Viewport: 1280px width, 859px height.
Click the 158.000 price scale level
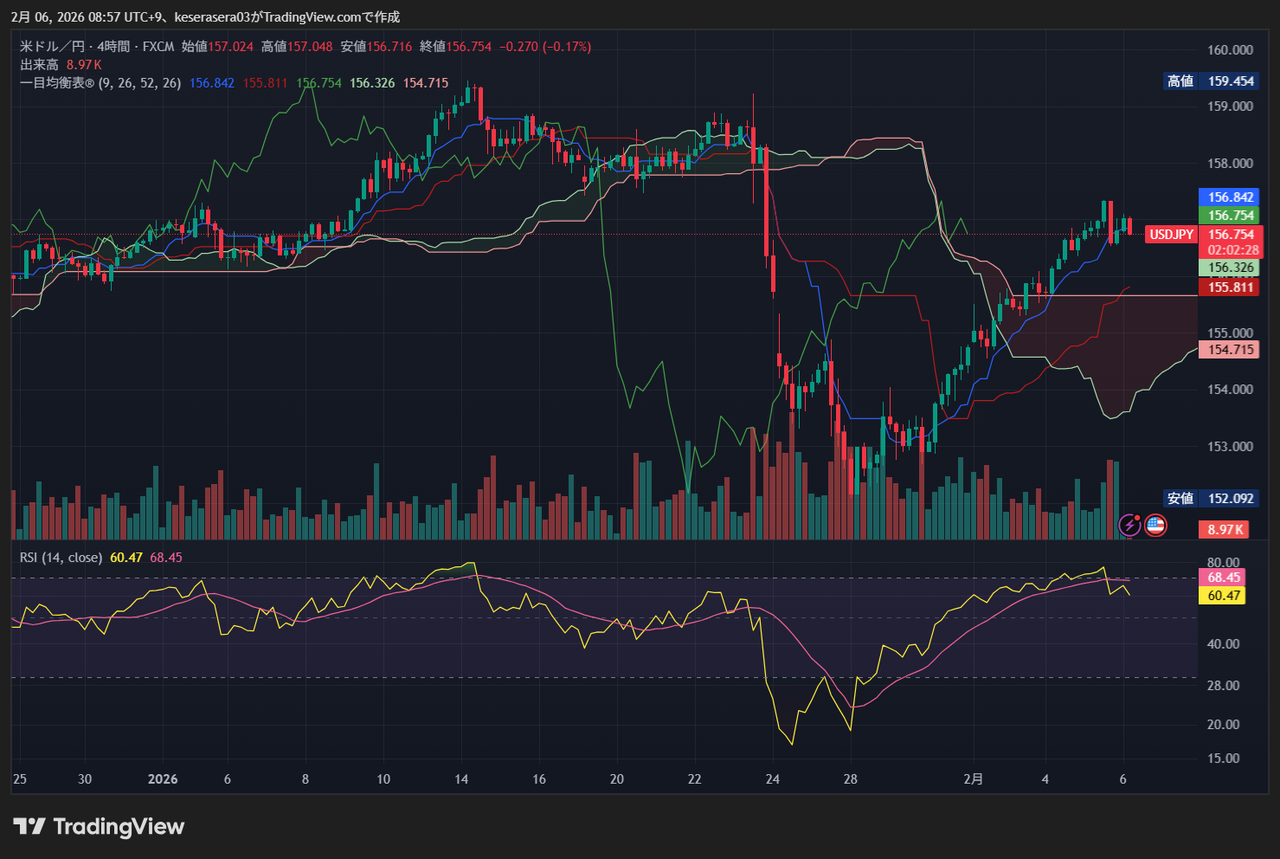(1230, 163)
